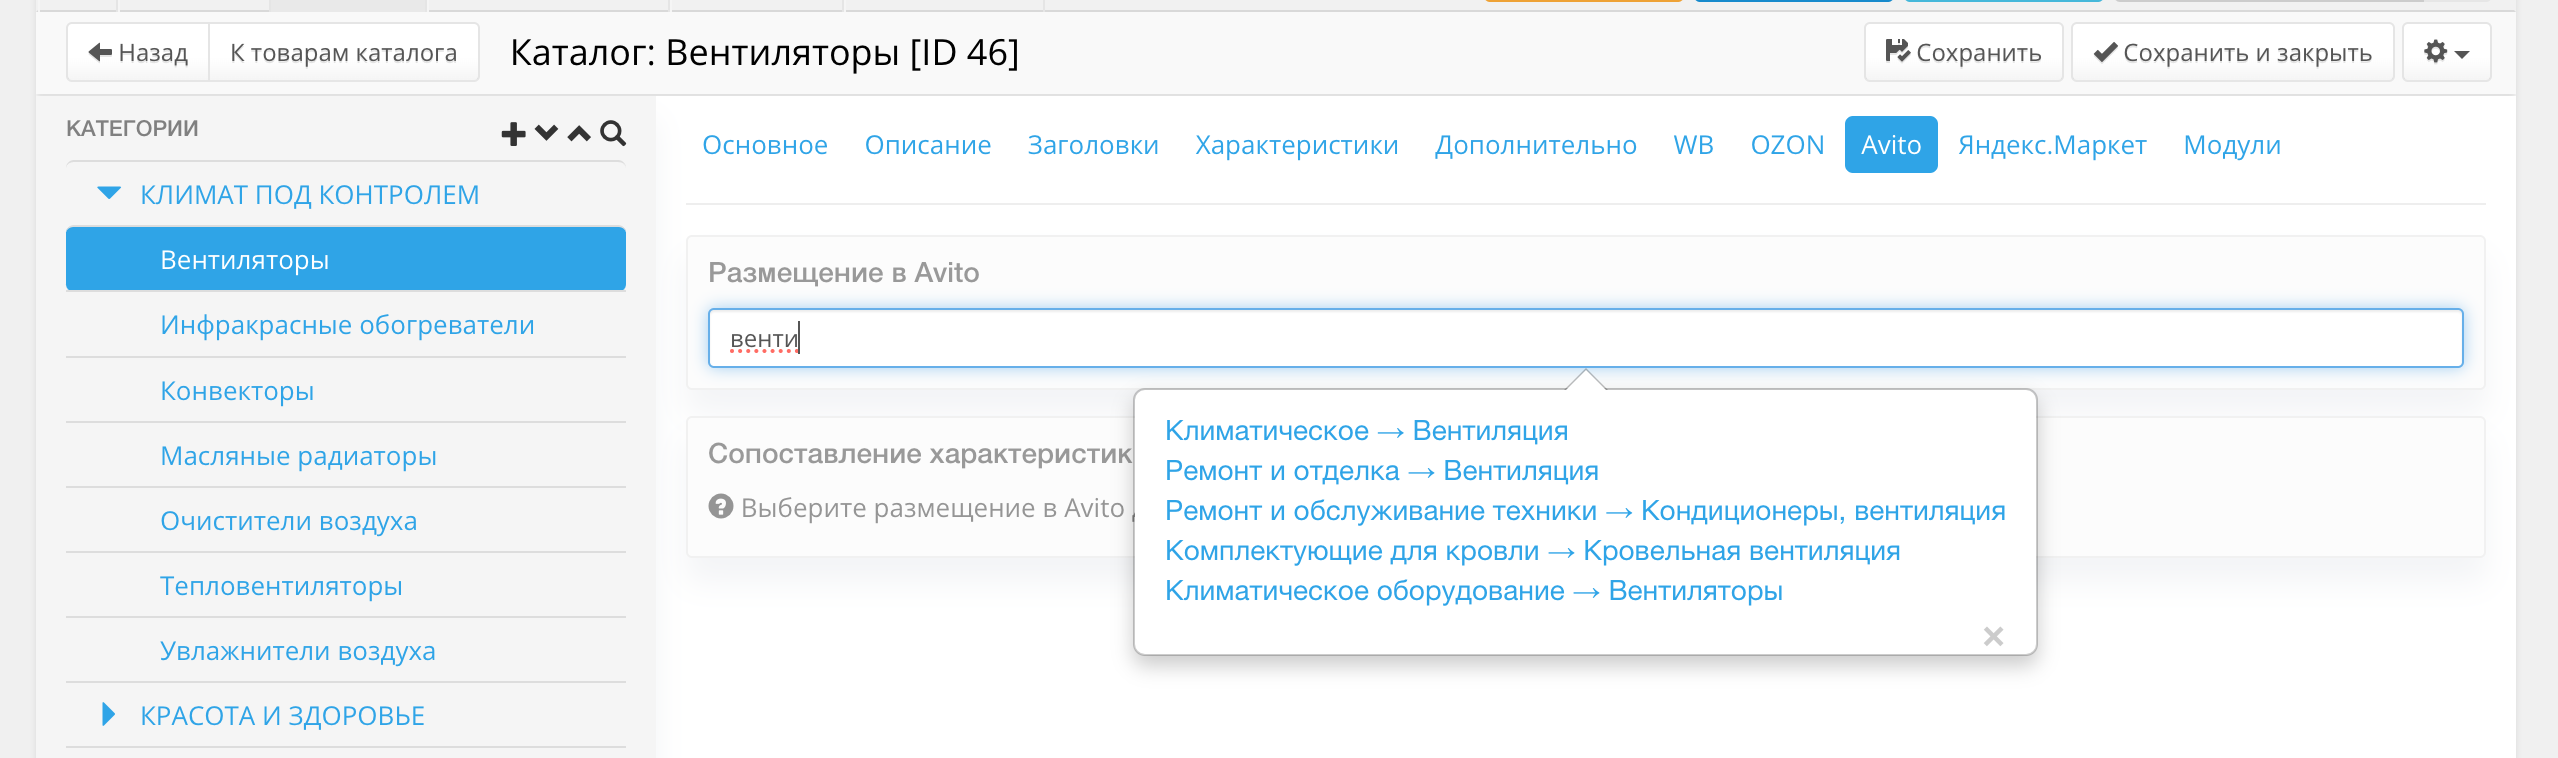
Task: Open the OZON tab
Action: coord(1788,145)
